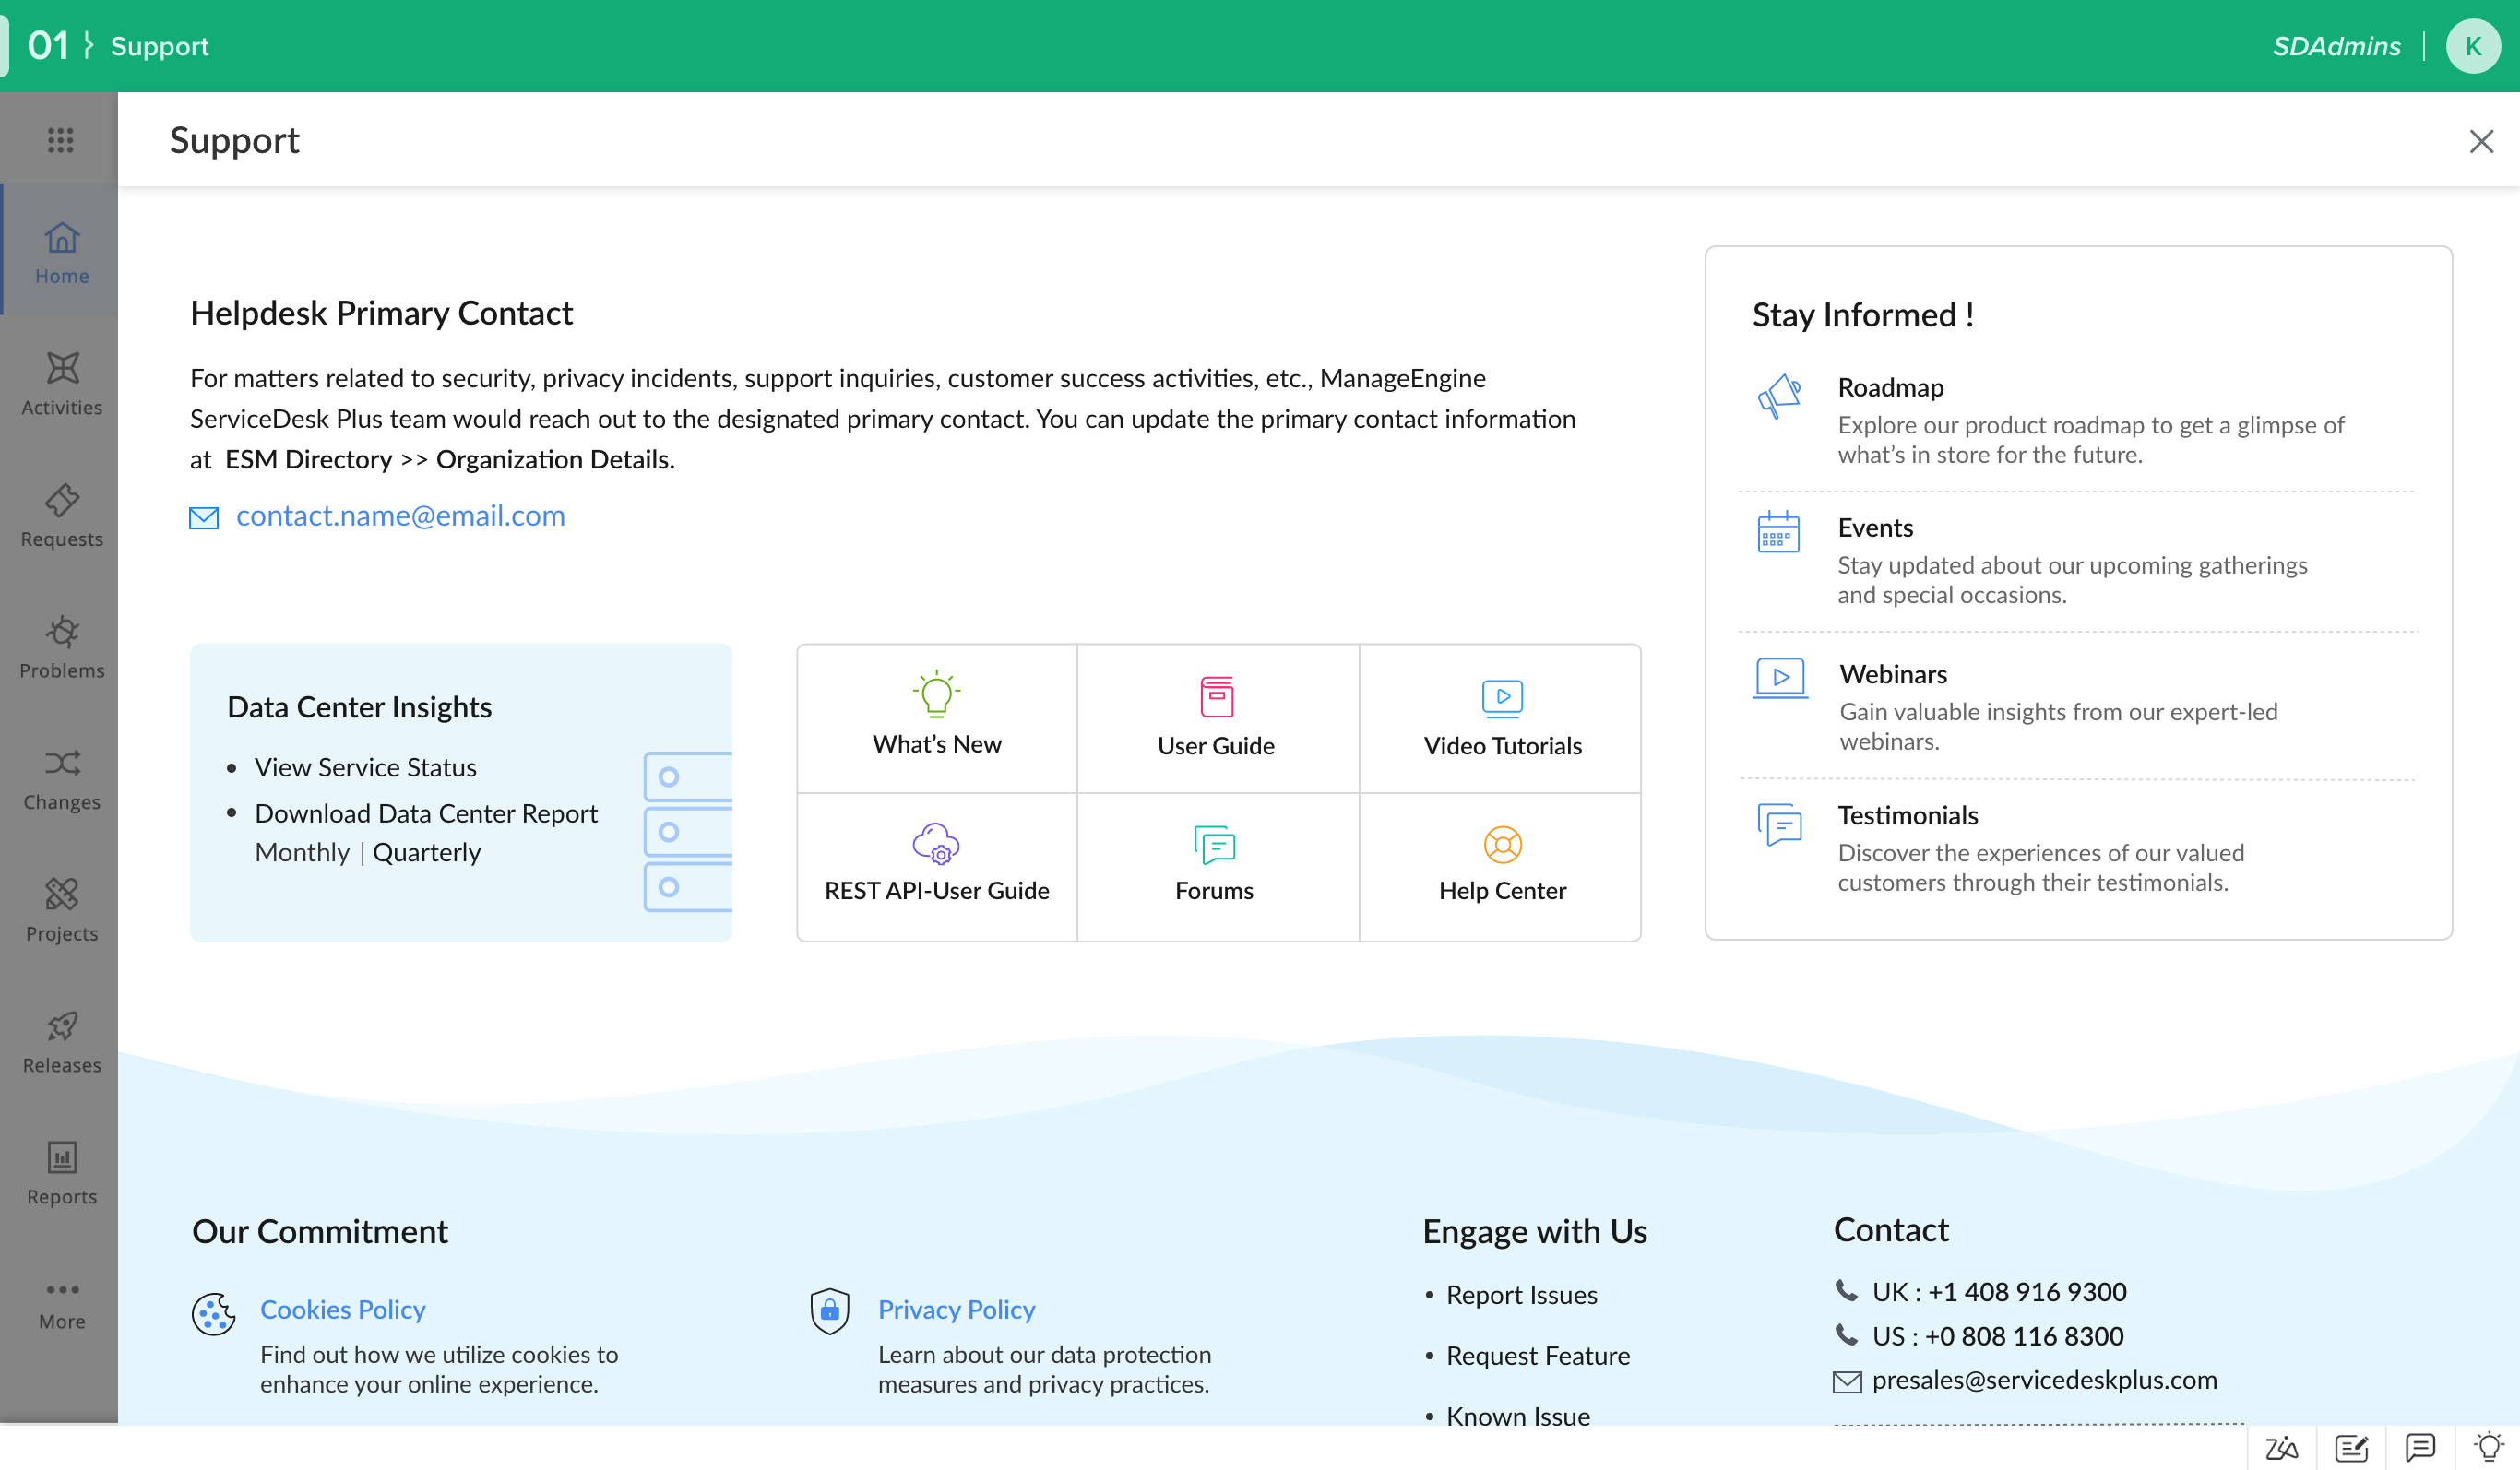Click the User Guide book icon

[x=1216, y=696]
